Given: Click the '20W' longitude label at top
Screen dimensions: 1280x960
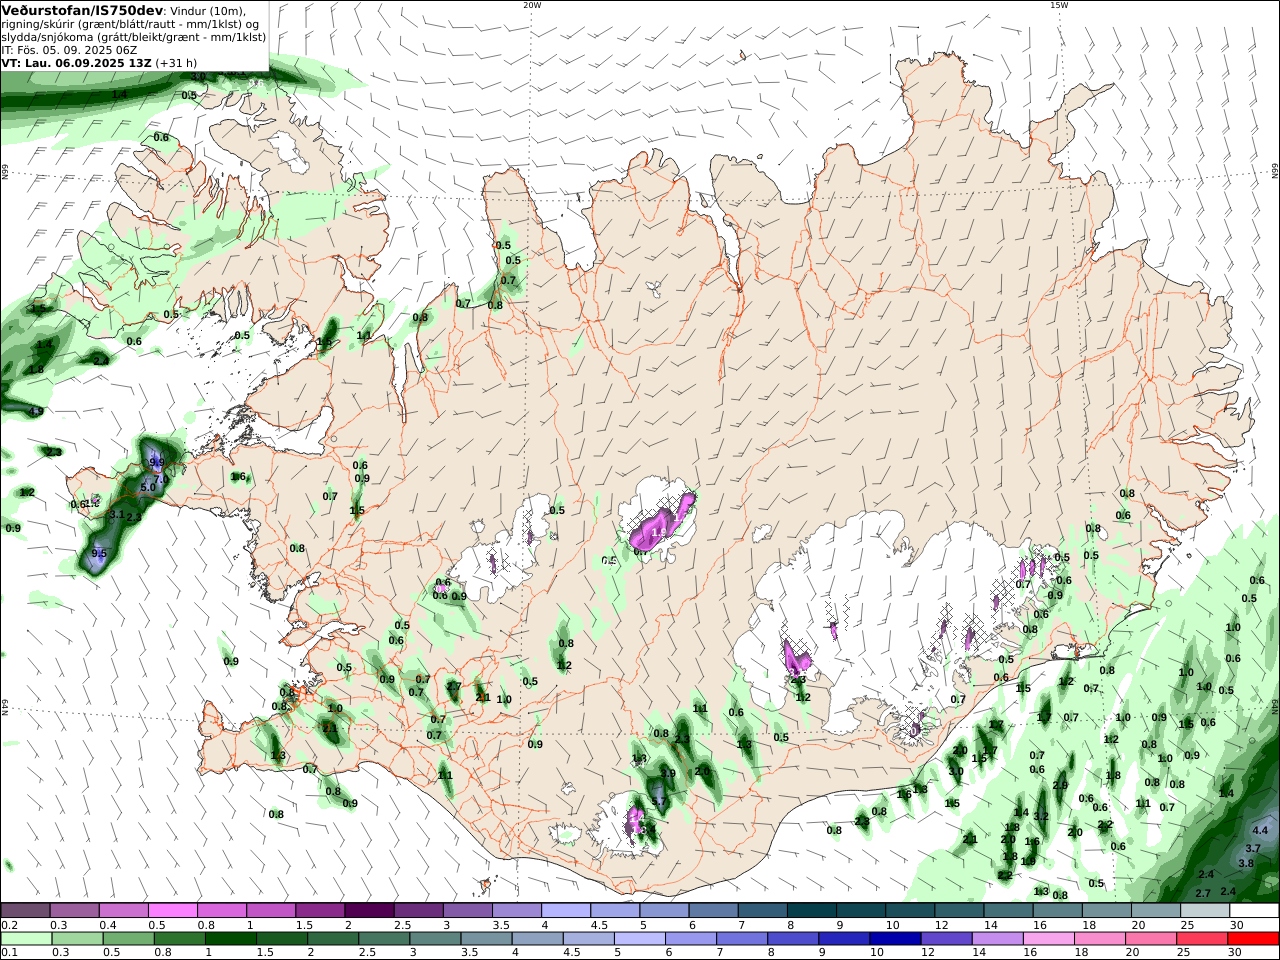Looking at the screenshot, I should coord(532,5).
